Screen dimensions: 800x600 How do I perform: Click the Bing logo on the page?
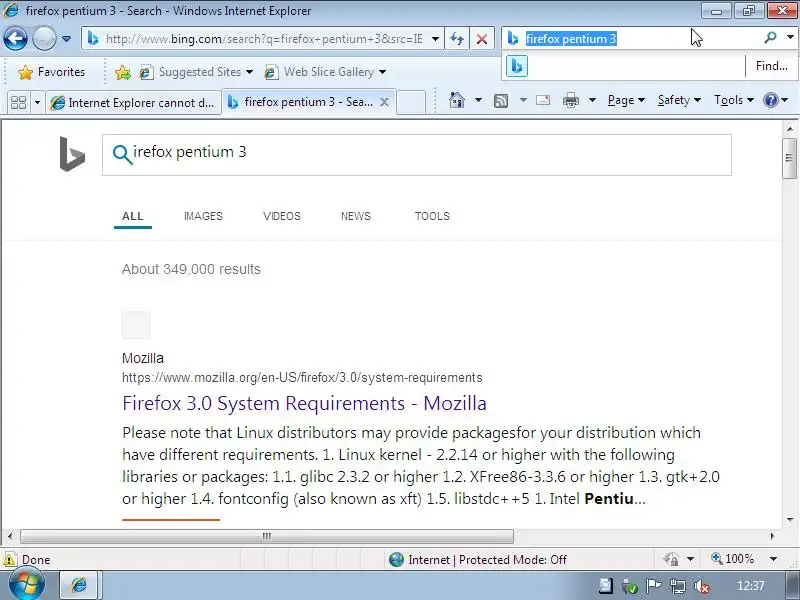coord(72,154)
